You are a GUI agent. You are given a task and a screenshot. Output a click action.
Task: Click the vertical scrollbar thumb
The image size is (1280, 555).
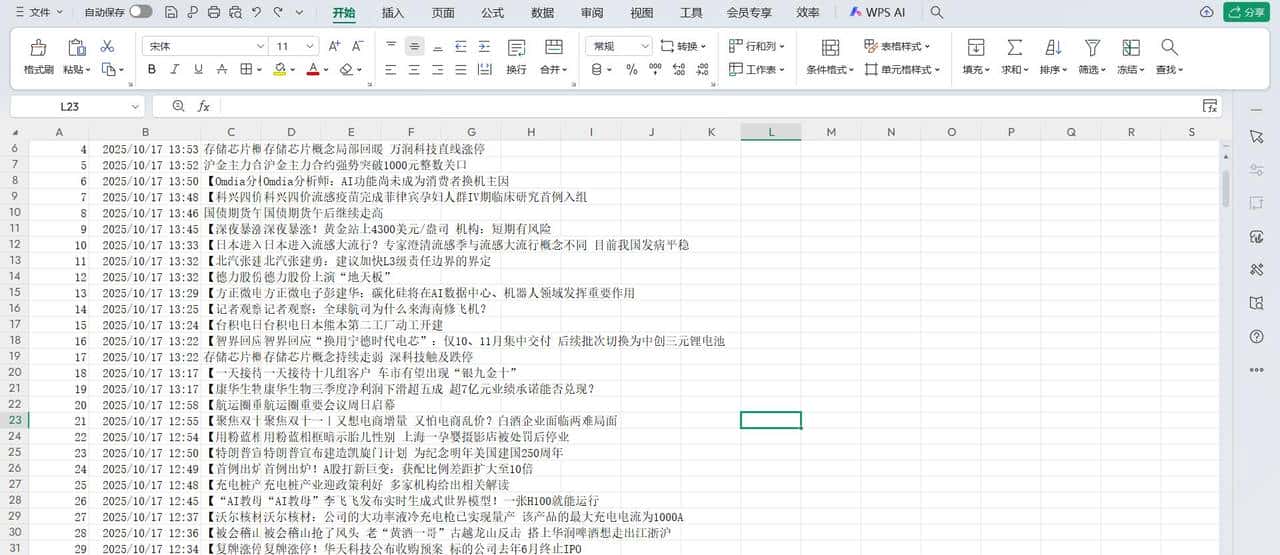tap(1226, 187)
